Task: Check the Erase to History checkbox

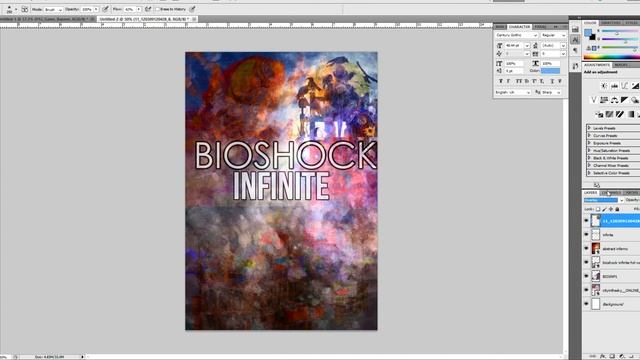Action: [x=158, y=9]
